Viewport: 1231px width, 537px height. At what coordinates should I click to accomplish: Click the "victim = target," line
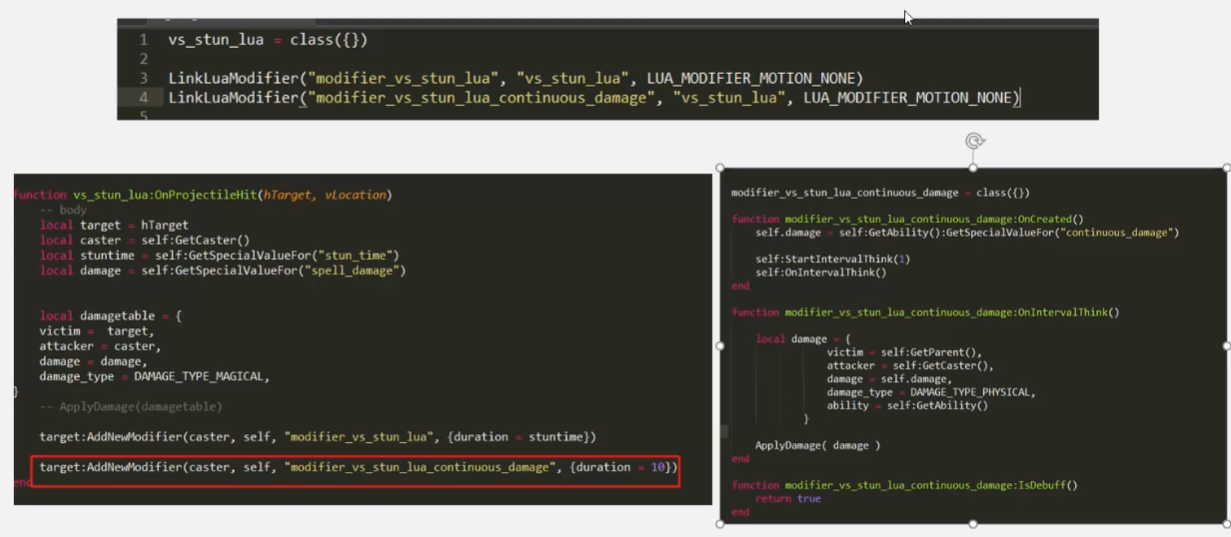pos(97,331)
